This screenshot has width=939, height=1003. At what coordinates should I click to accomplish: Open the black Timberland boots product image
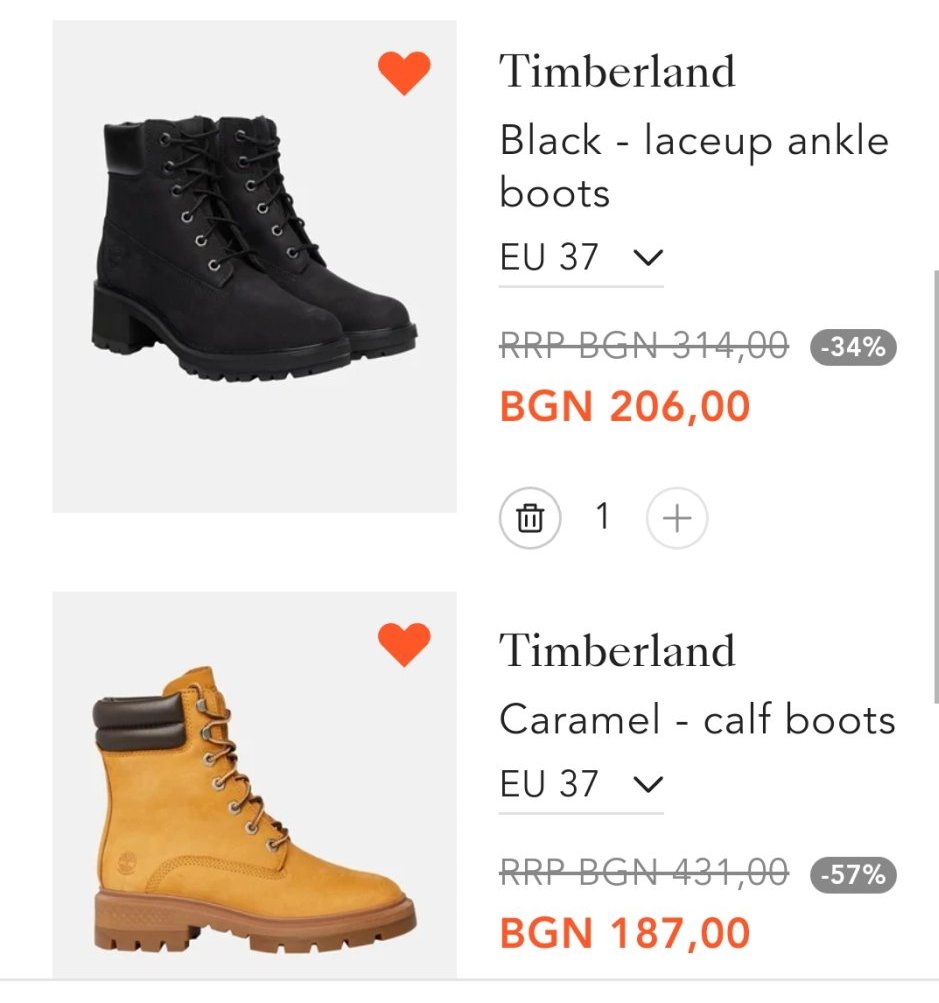[255, 266]
